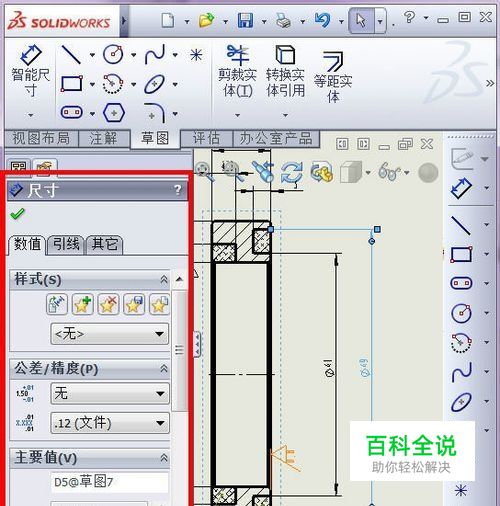Screen dimensions: 500x506
Task: Select the Straight Slot tool in ribbon
Action: [71, 112]
